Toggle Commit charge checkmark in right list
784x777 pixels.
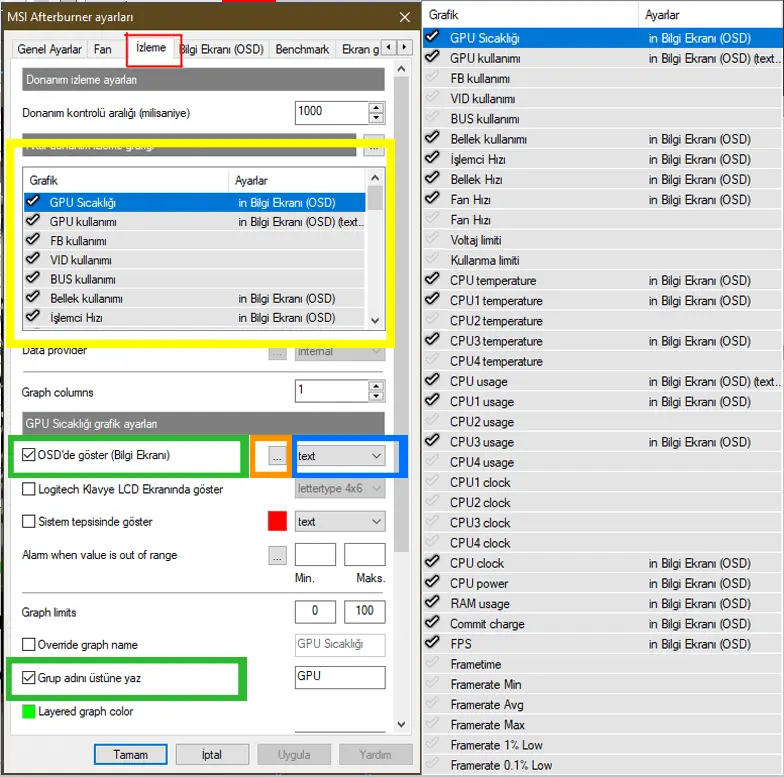[x=432, y=622]
